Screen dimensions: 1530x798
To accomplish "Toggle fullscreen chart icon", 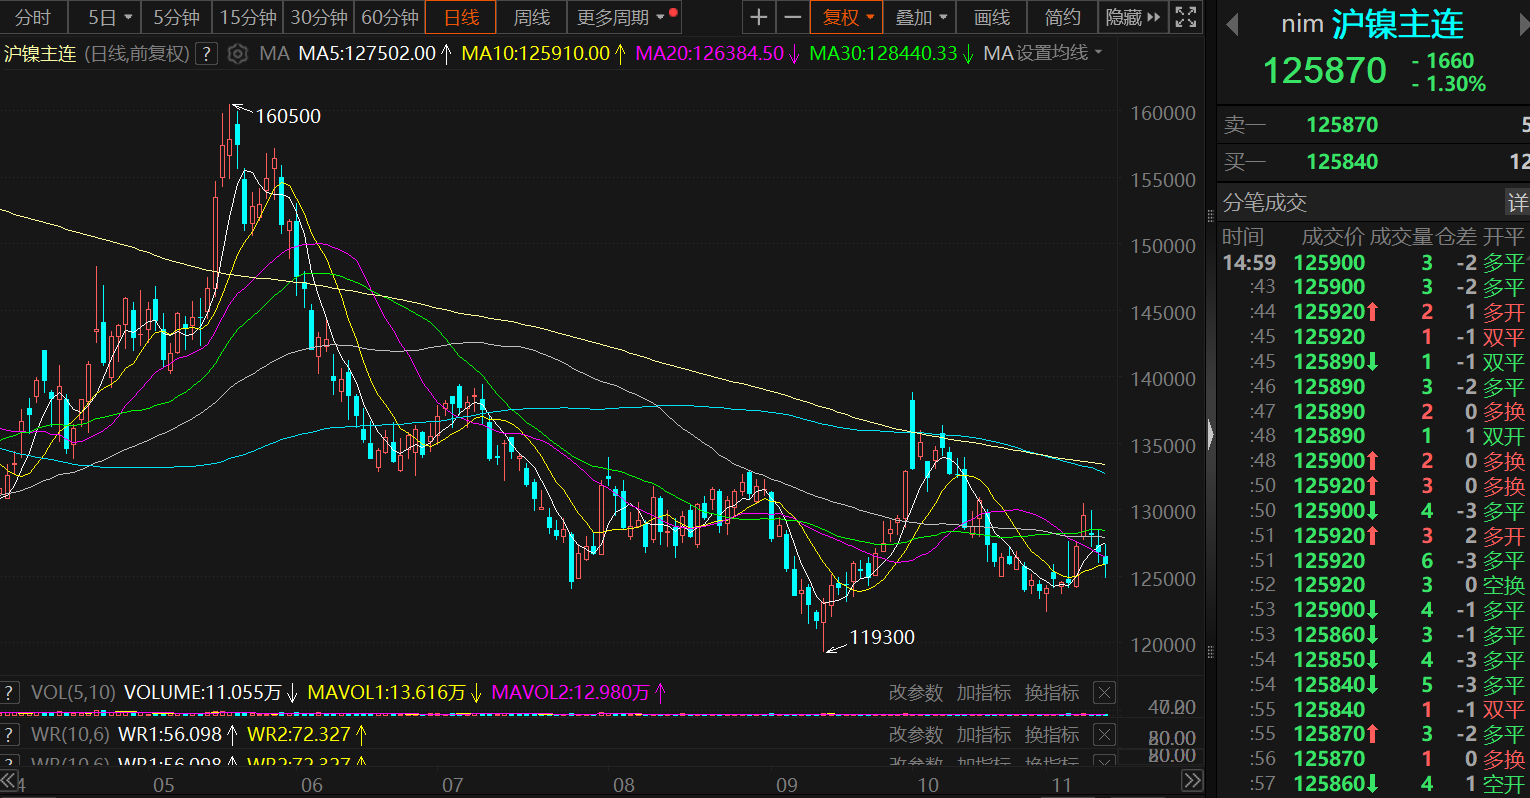I will click(x=1185, y=17).
